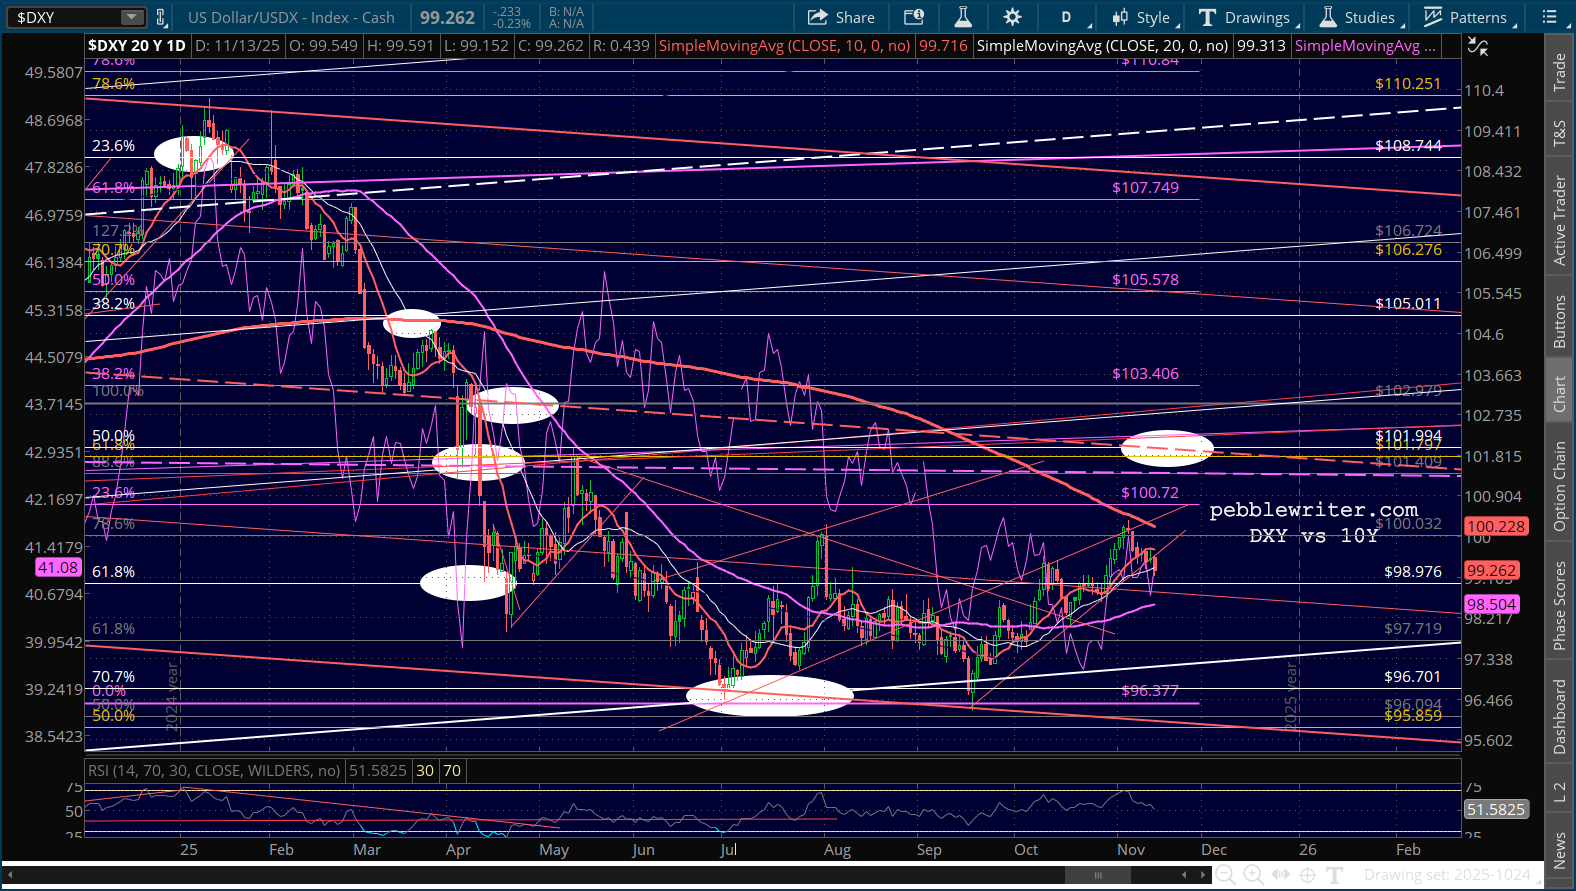Screen dimensions: 1576x891
Task: Select the crosshair pointer icon
Action: [1307, 875]
